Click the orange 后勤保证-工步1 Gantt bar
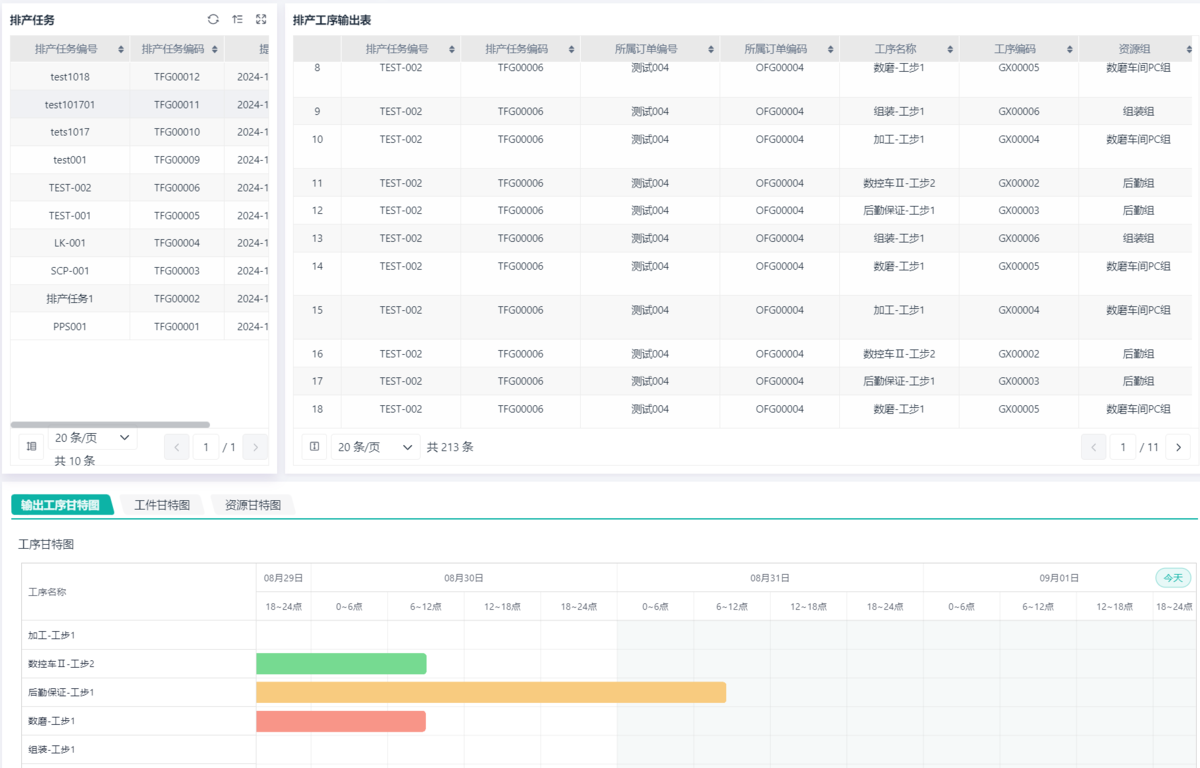This screenshot has width=1200, height=768. [x=490, y=692]
